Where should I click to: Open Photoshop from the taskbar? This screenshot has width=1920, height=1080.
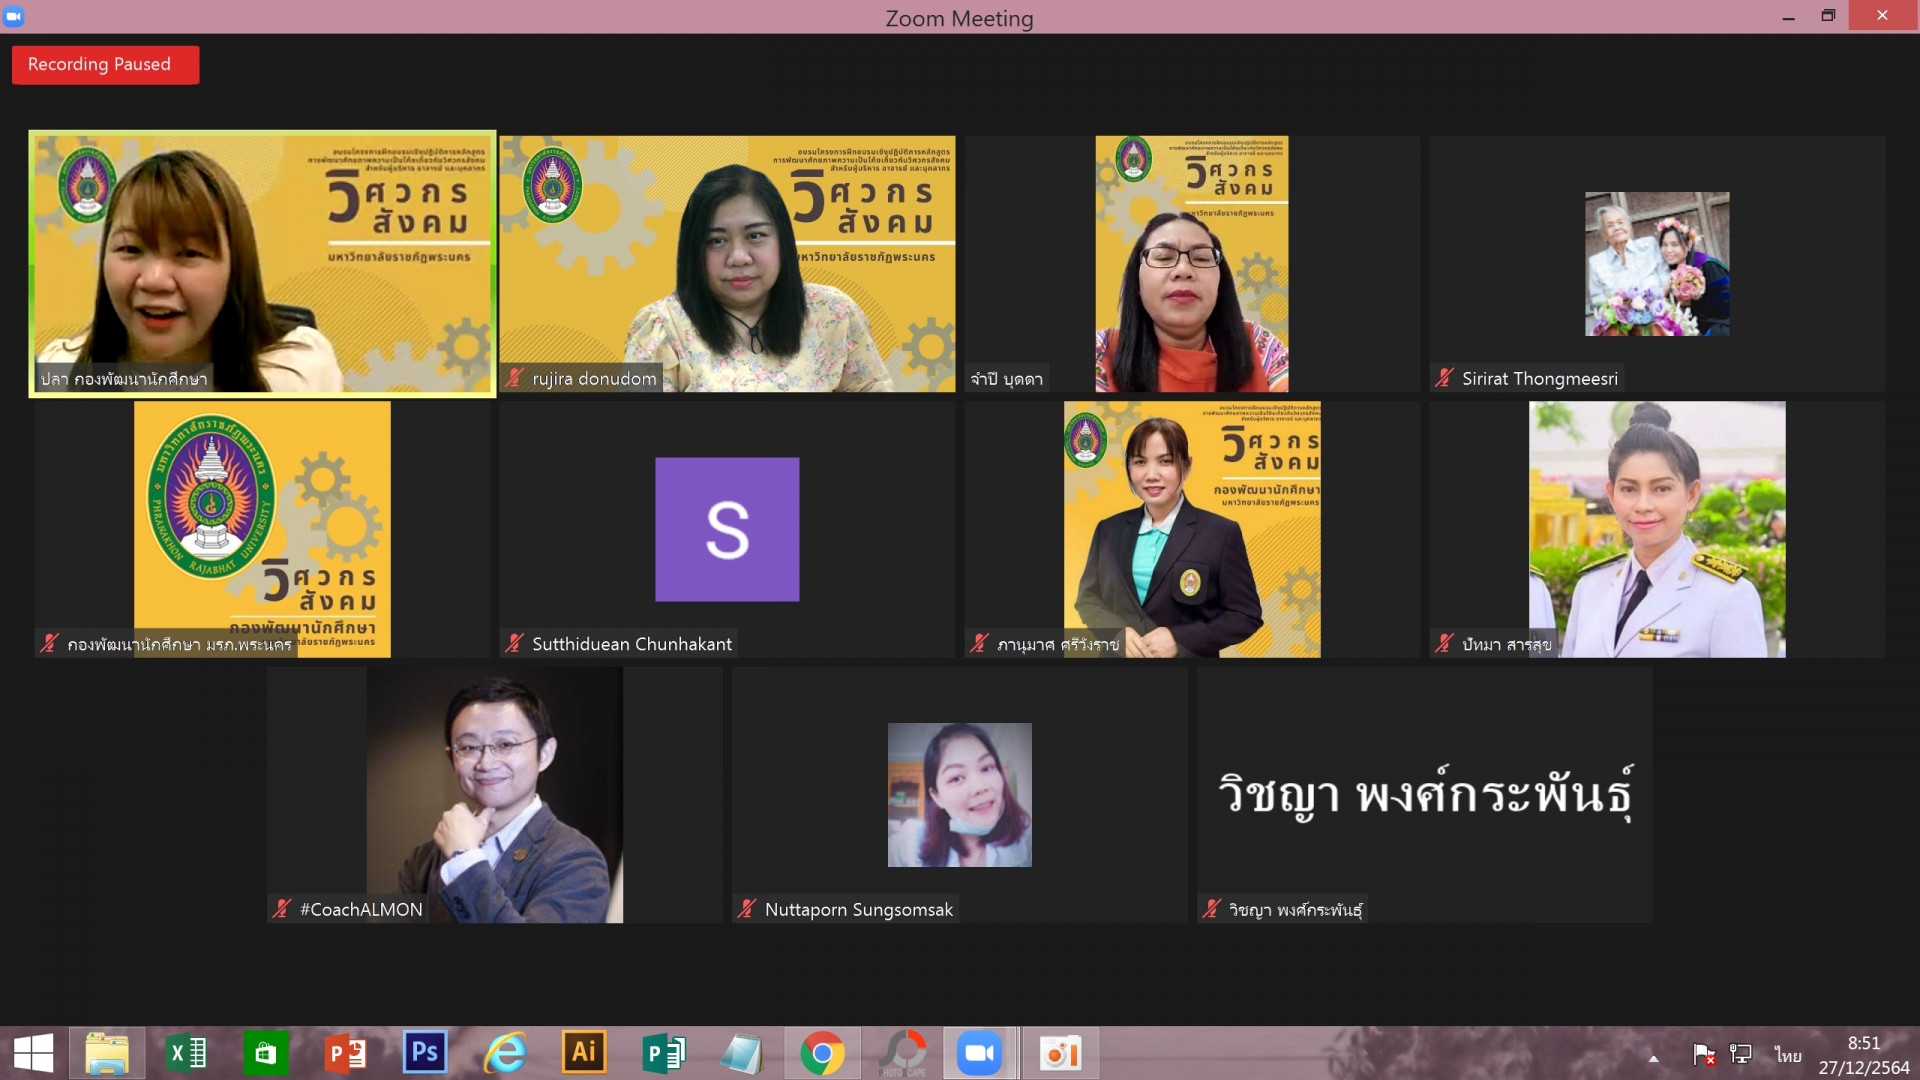point(425,1053)
